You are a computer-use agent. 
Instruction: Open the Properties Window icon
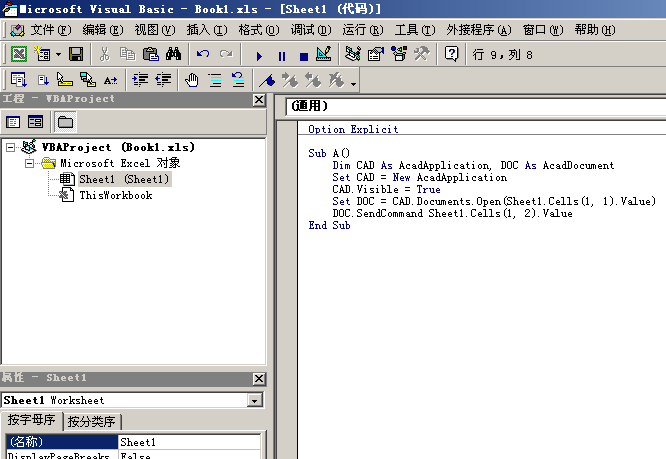point(375,54)
